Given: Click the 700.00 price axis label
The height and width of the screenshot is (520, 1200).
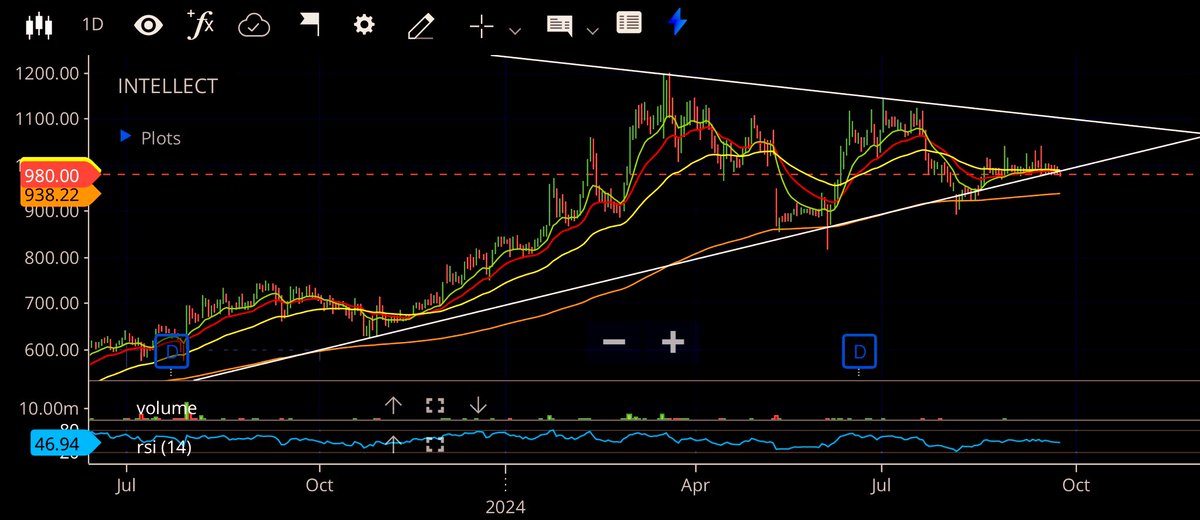Looking at the screenshot, I should (x=52, y=303).
